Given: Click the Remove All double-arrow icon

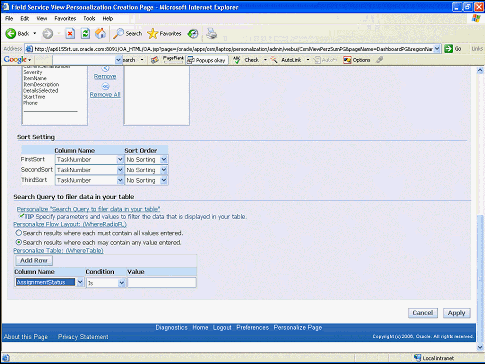Looking at the screenshot, I should [105, 87].
